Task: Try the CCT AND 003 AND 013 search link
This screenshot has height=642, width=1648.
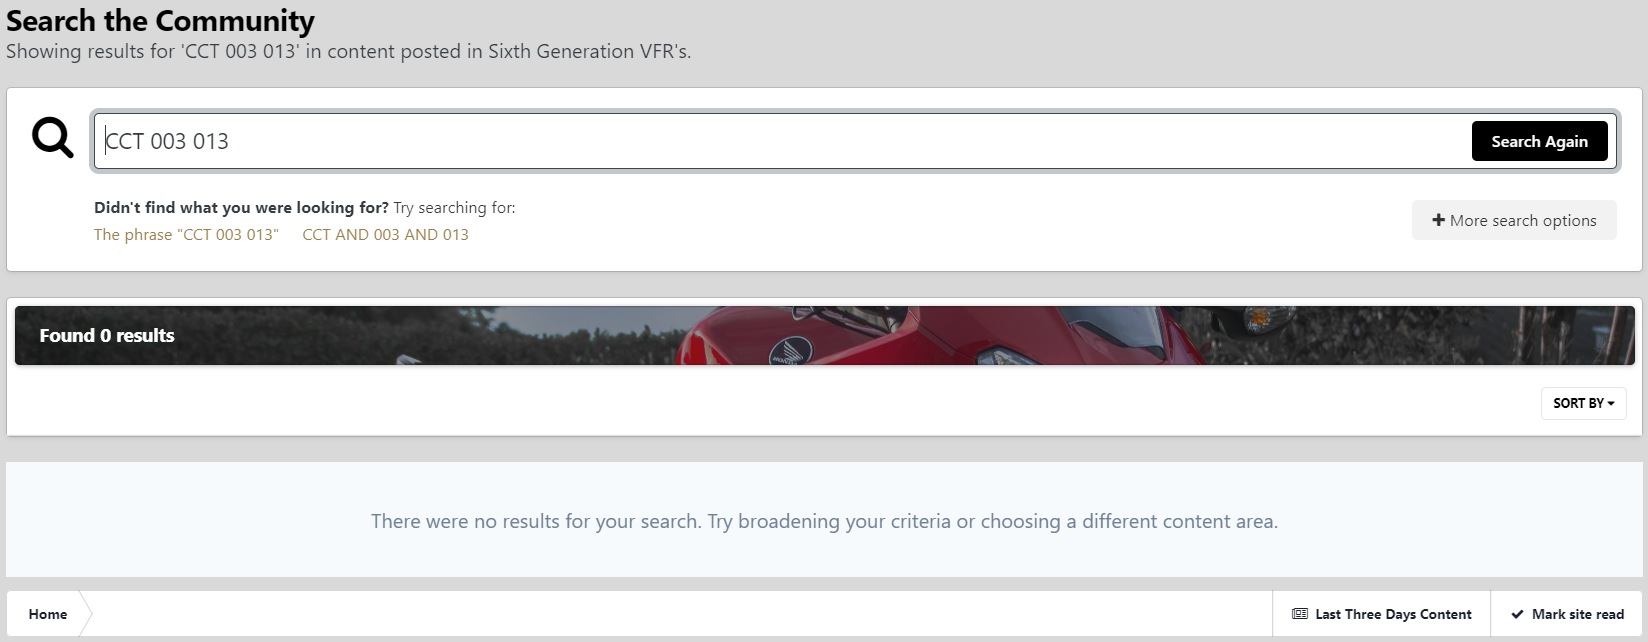Action: coord(385,234)
